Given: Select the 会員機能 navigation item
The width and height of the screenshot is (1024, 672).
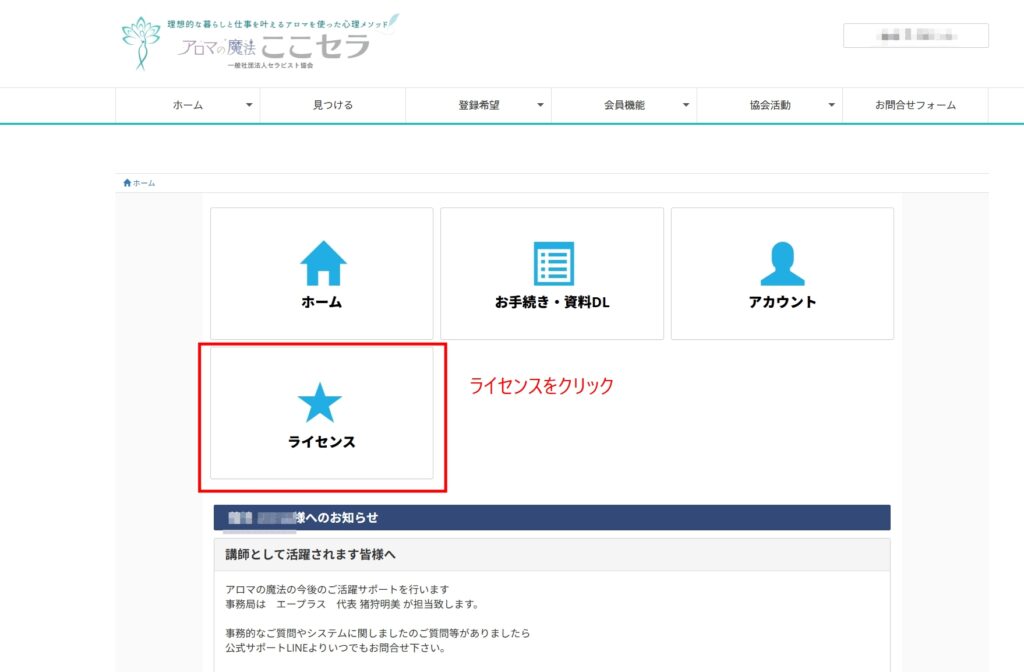Looking at the screenshot, I should click(x=624, y=105).
